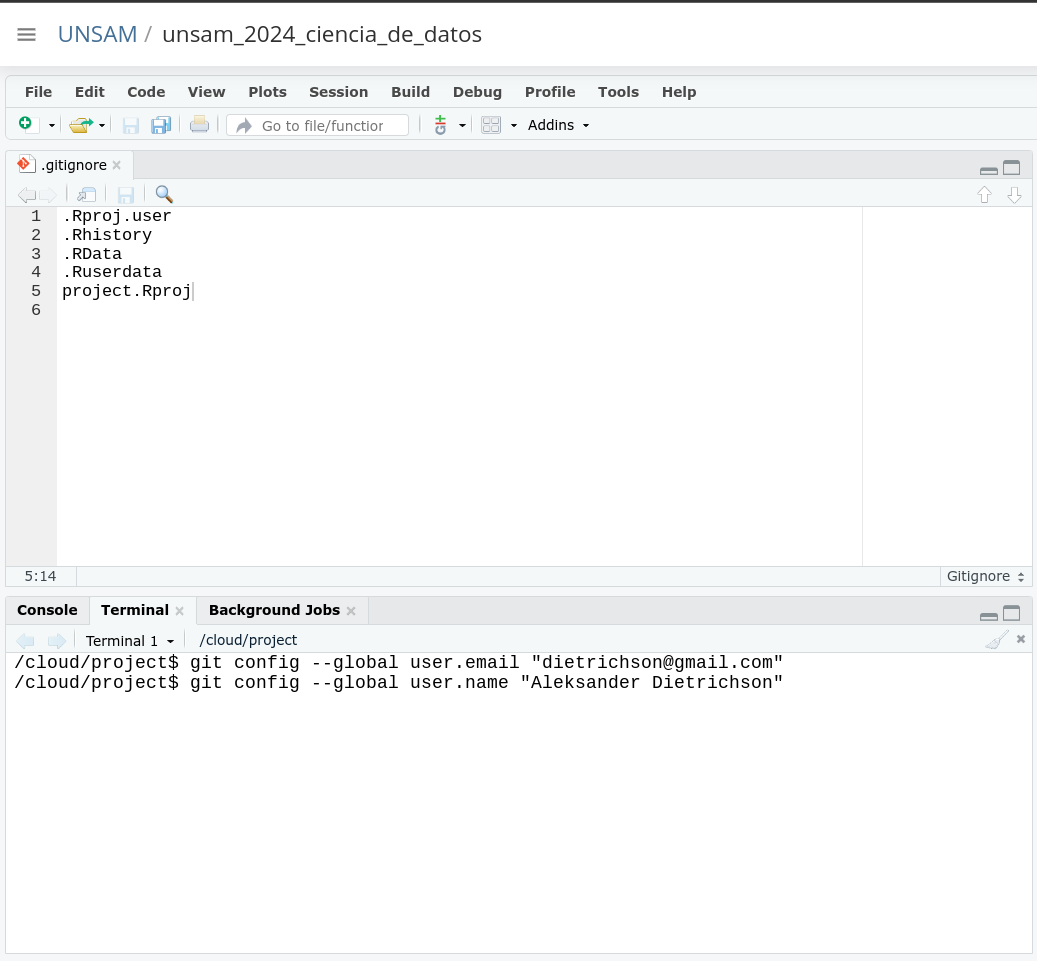Click Show in new window icon
The height and width of the screenshot is (961, 1037).
click(x=87, y=194)
